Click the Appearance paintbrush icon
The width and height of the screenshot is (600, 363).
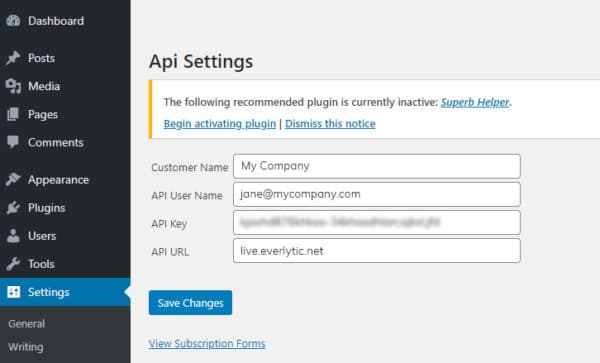pyautogui.click(x=13, y=179)
